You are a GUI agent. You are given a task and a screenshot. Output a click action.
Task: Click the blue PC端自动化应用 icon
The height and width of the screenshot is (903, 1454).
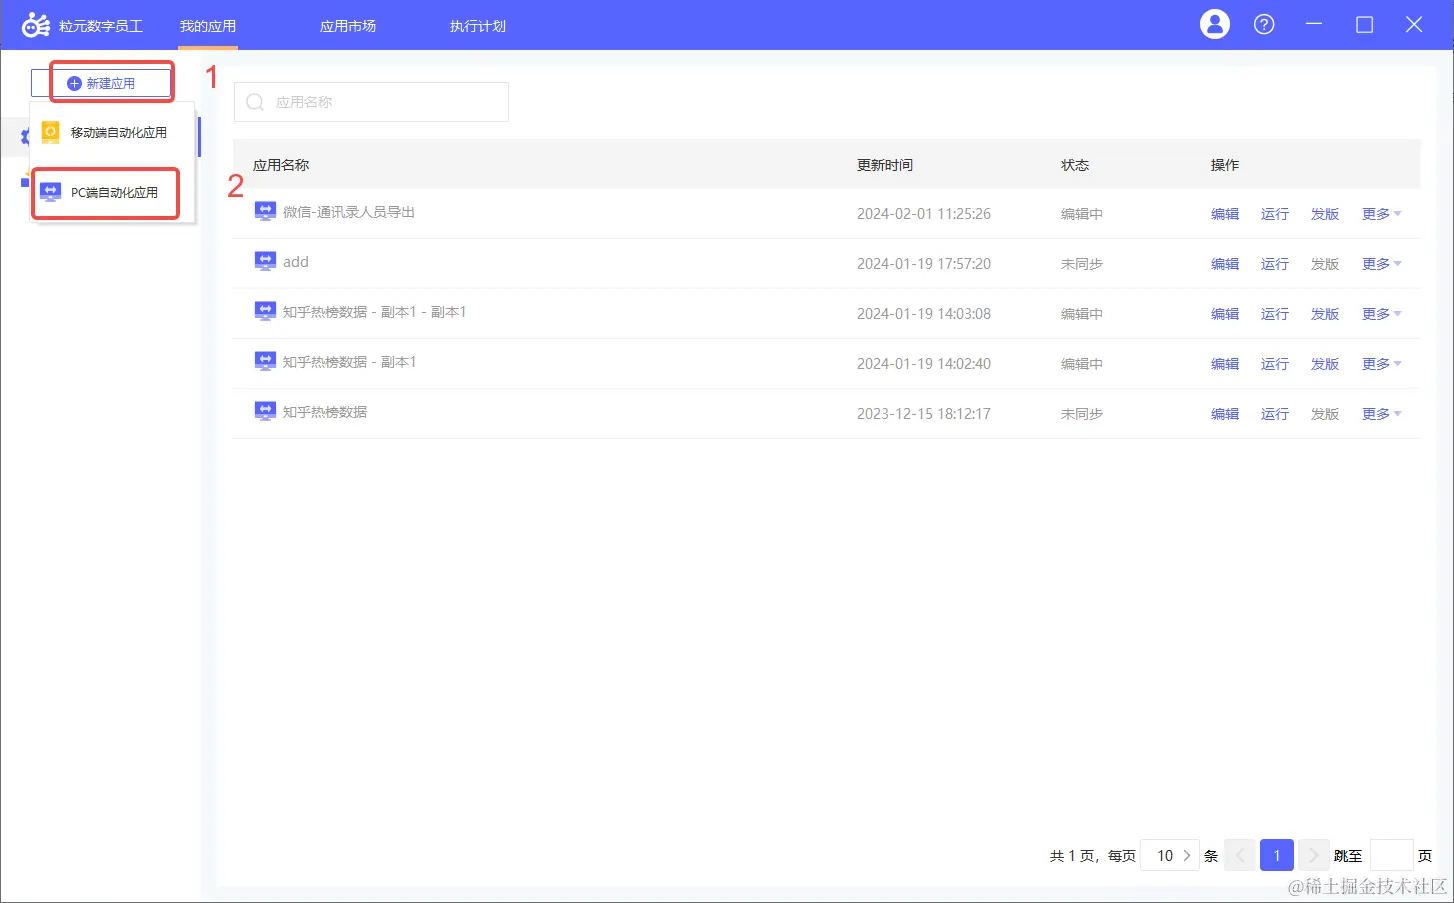(x=51, y=192)
